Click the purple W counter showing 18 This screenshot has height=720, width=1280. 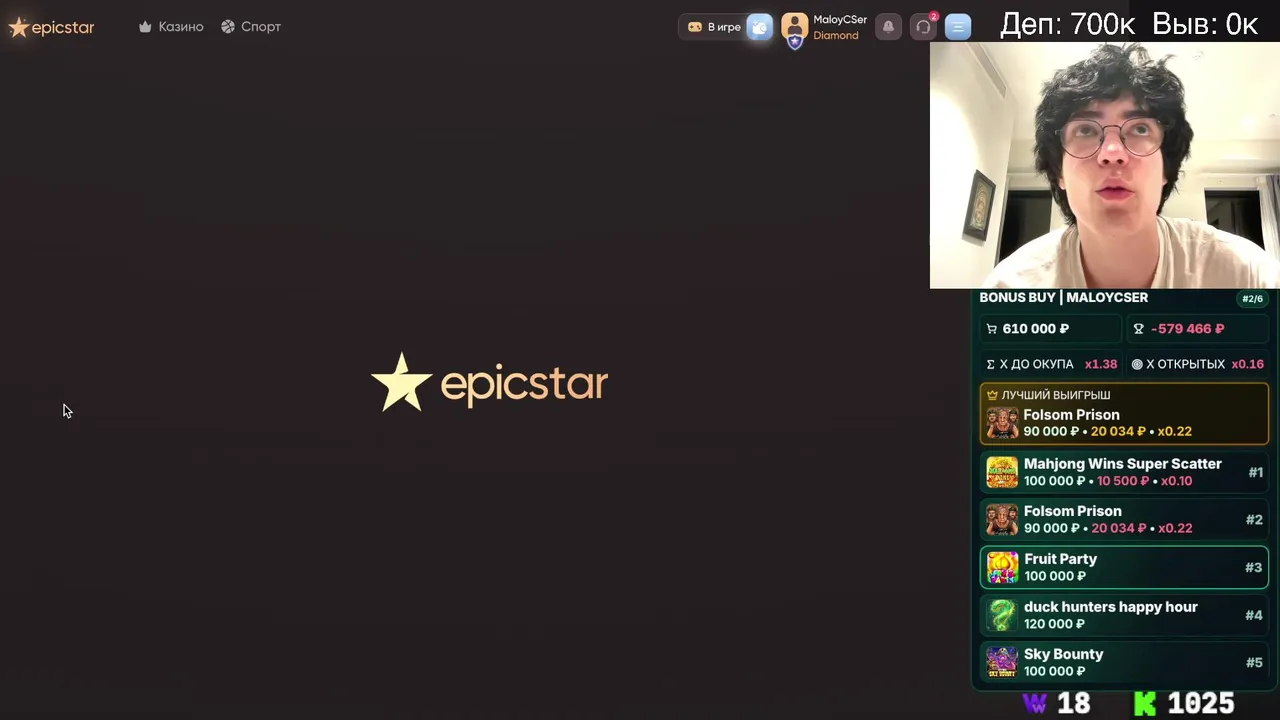1056,703
